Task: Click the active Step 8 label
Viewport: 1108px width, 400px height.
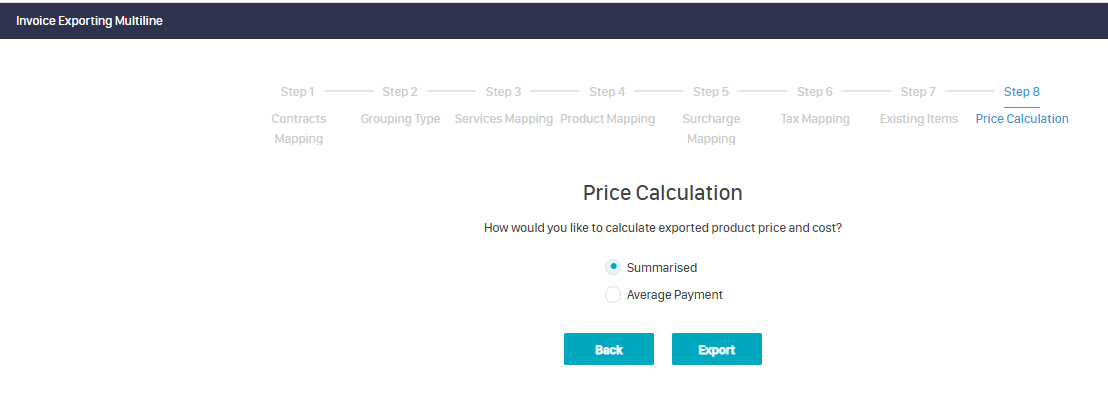Action: (1022, 92)
